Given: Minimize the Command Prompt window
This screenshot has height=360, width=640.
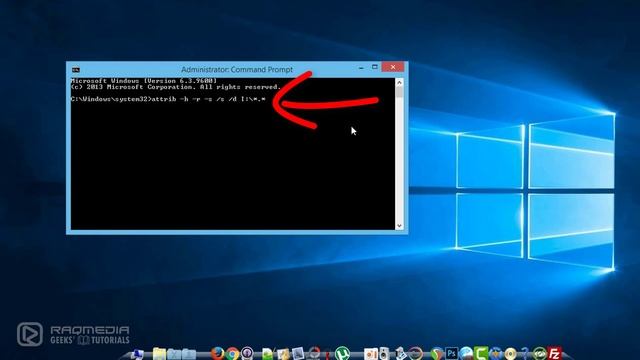Looking at the screenshot, I should 361,68.
